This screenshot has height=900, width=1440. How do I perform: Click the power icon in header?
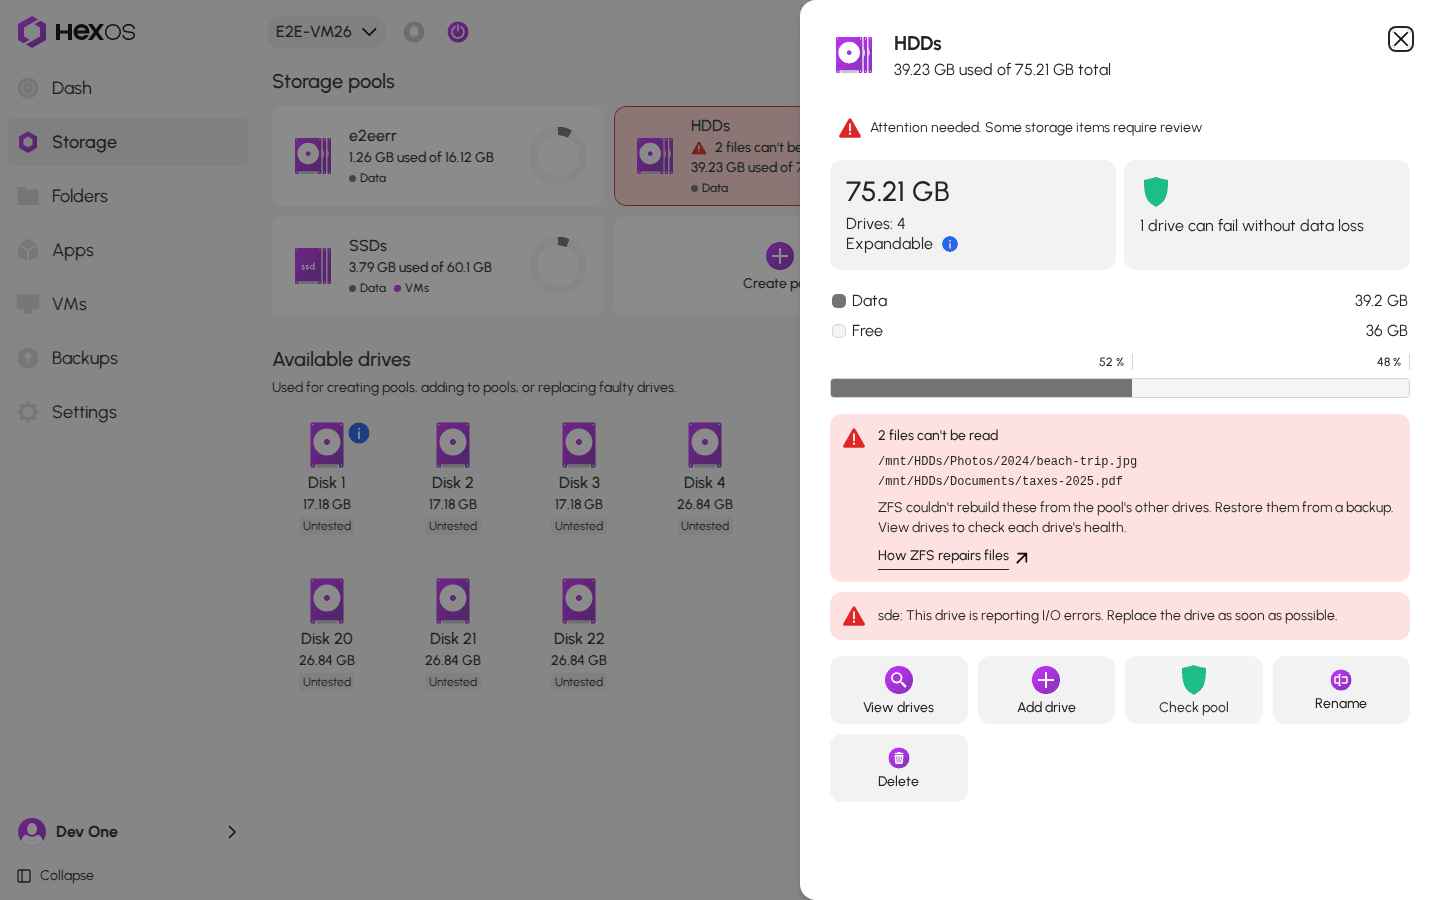pyautogui.click(x=458, y=32)
